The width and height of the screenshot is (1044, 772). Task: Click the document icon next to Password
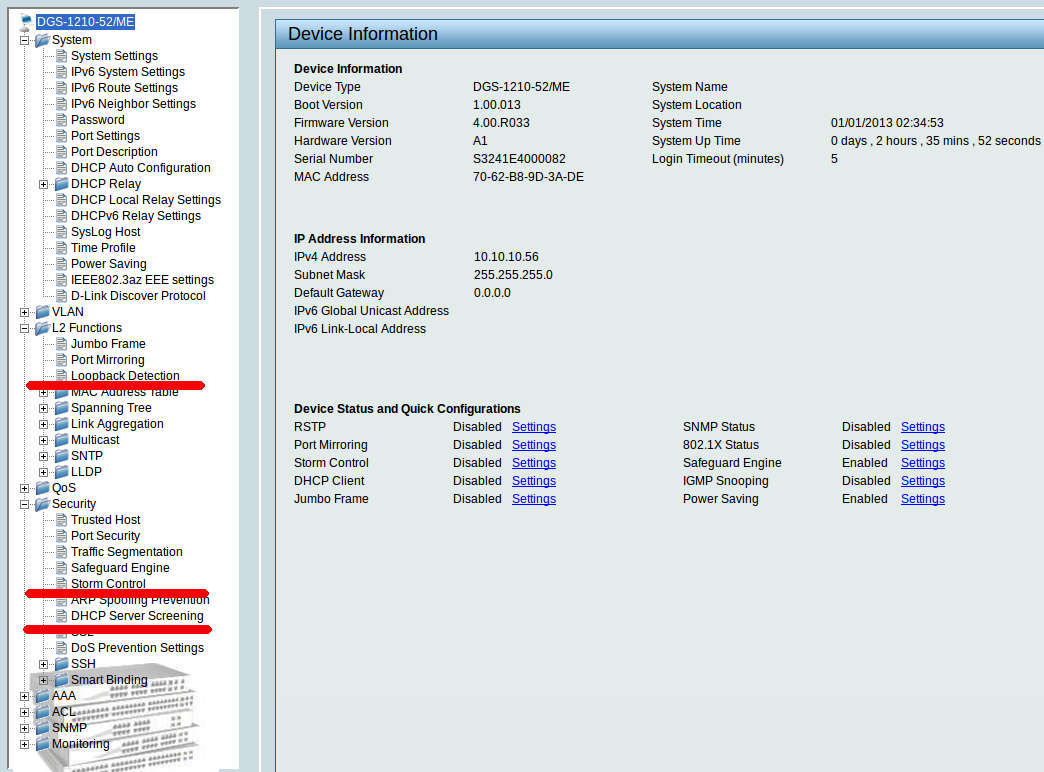coord(61,120)
